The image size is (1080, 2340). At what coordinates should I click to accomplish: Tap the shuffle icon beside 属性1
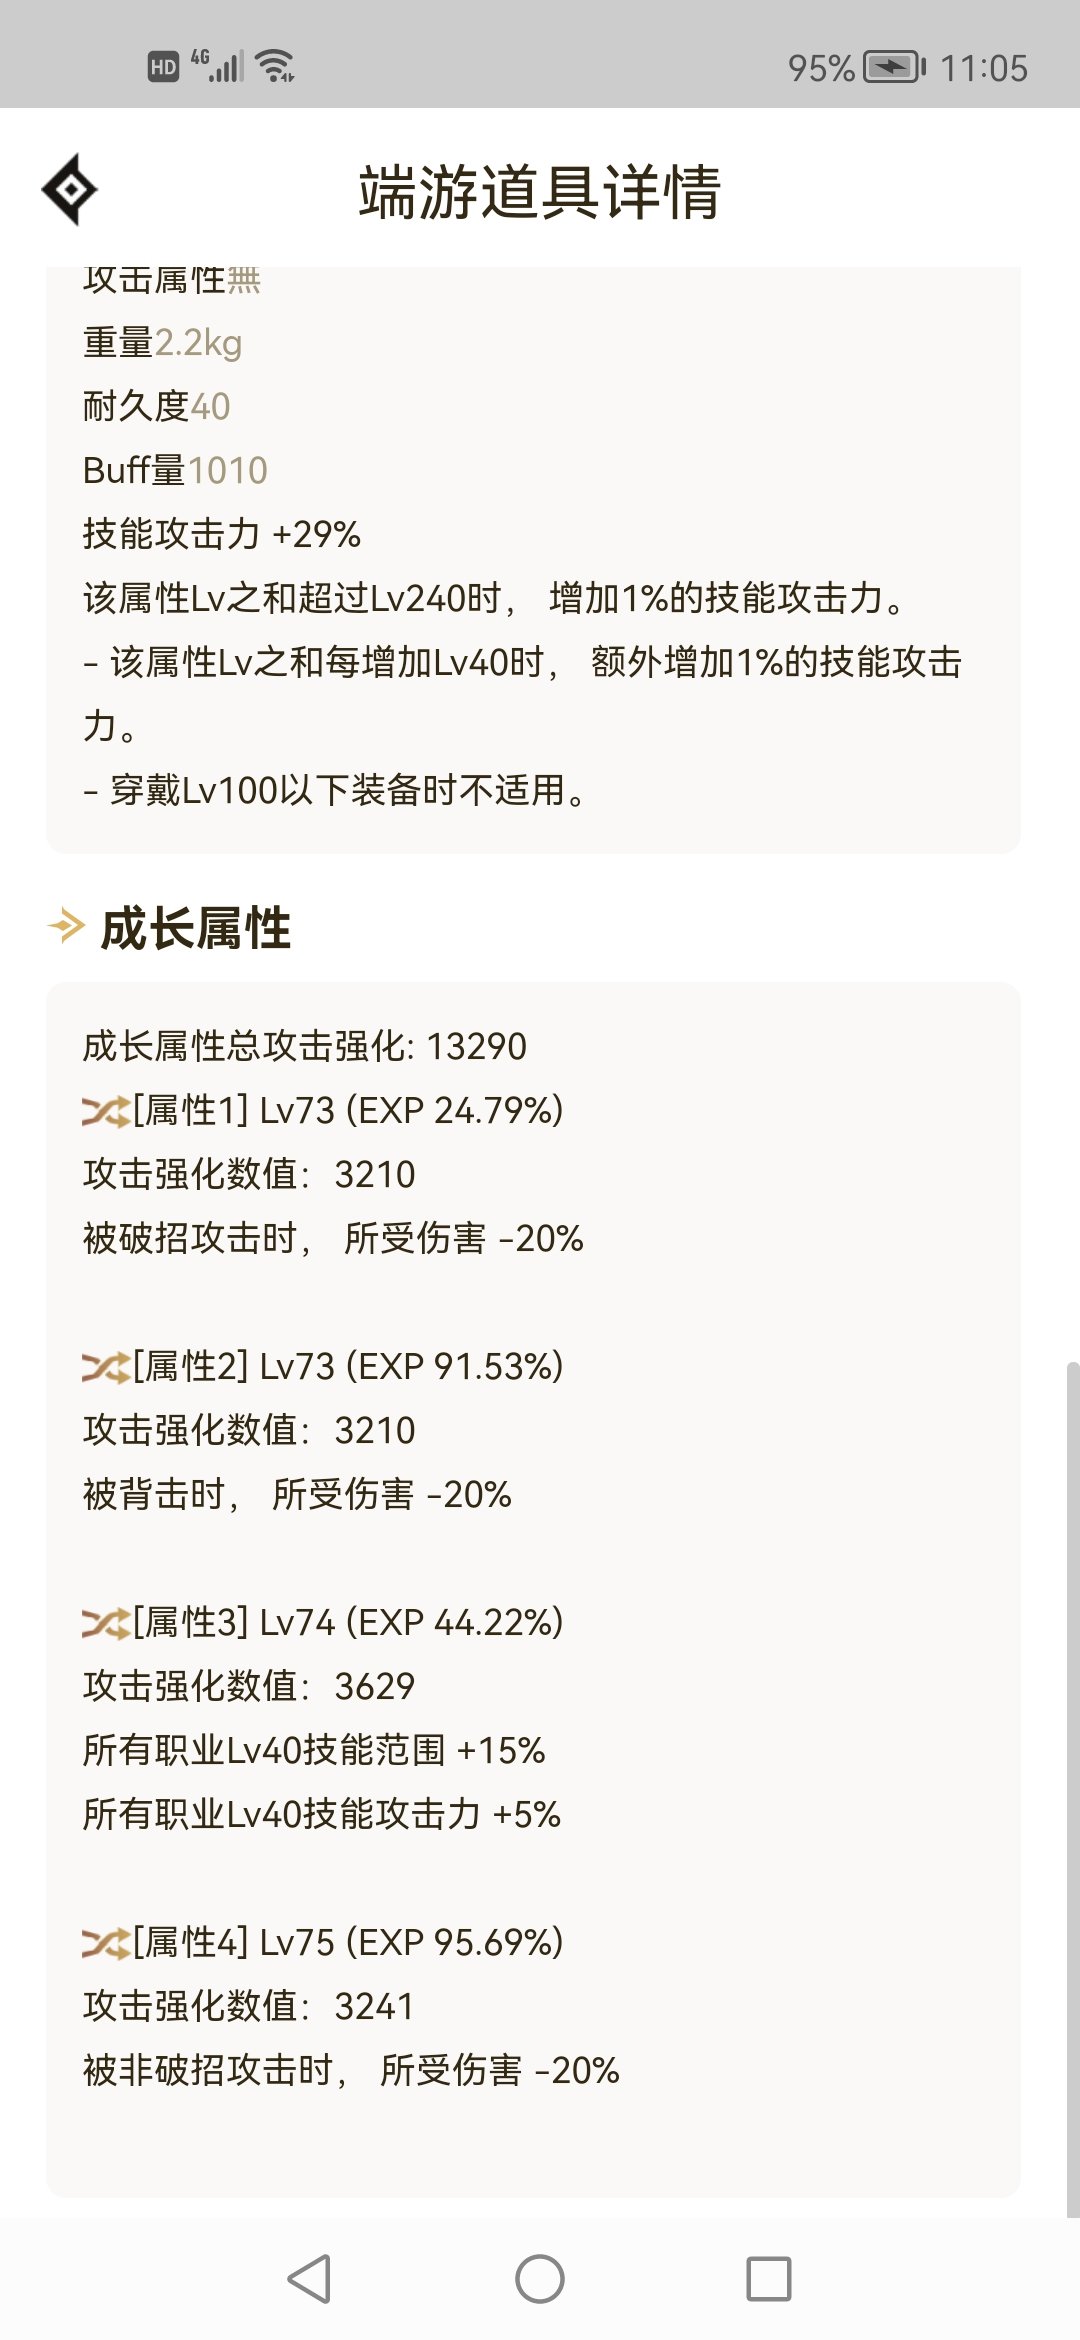(106, 1111)
